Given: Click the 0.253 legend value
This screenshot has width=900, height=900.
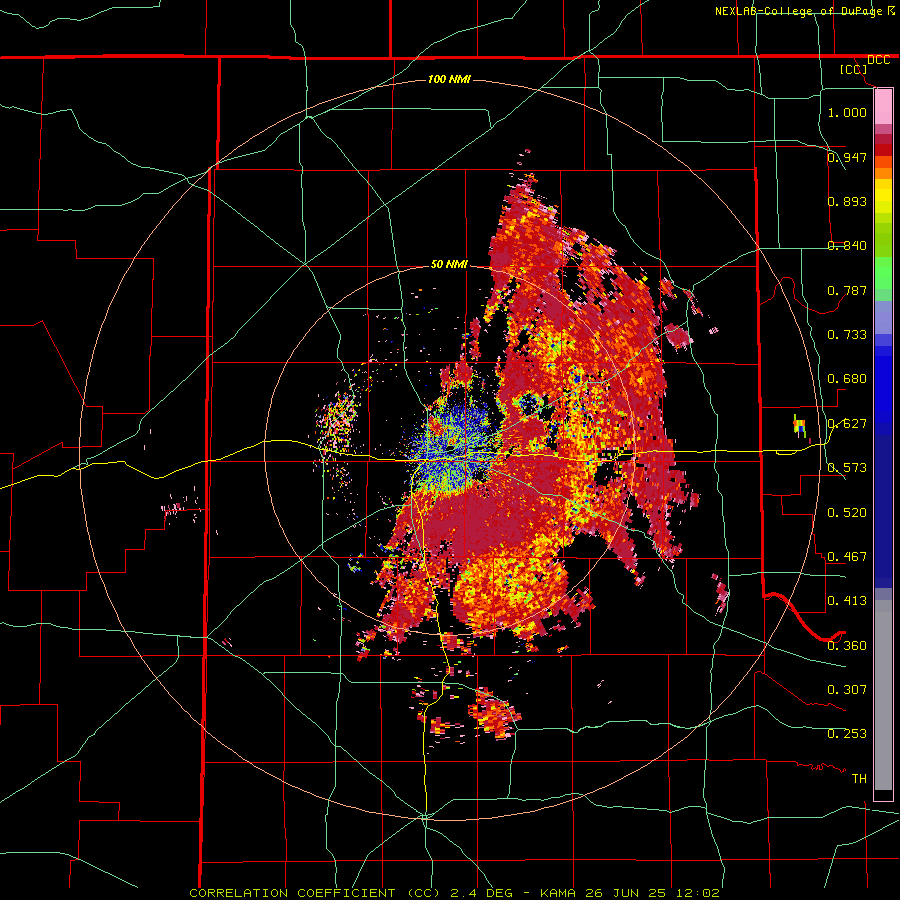Looking at the screenshot, I should [x=847, y=734].
